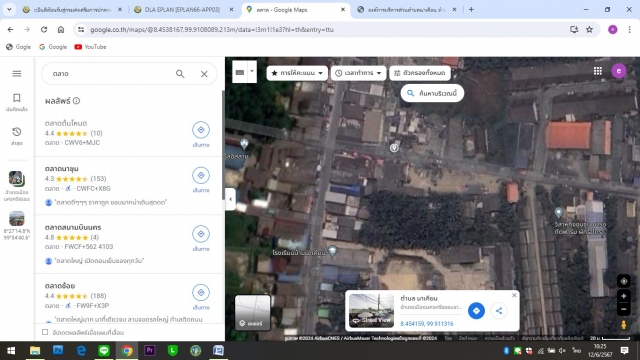This screenshot has width=640, height=360.
Task: Click the search this area button
Action: (x=432, y=93)
